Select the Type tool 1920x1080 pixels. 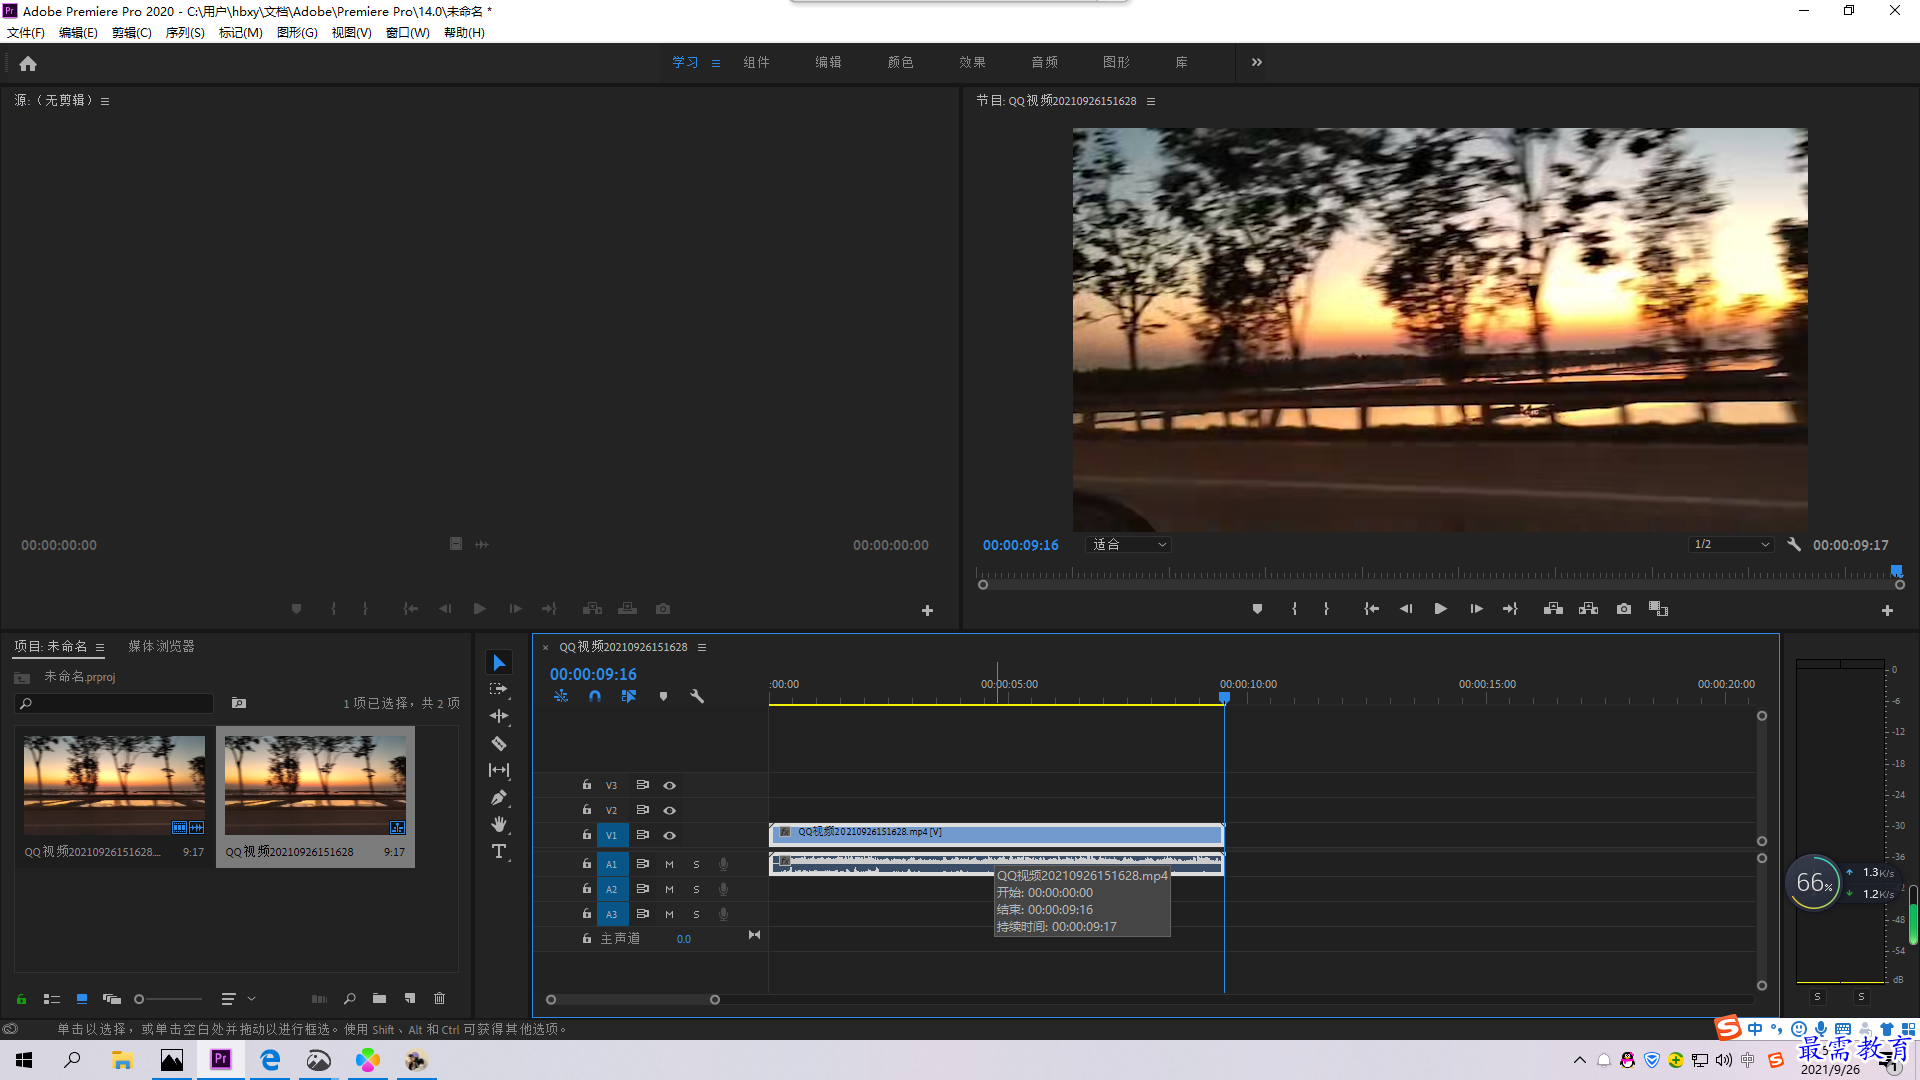point(499,851)
